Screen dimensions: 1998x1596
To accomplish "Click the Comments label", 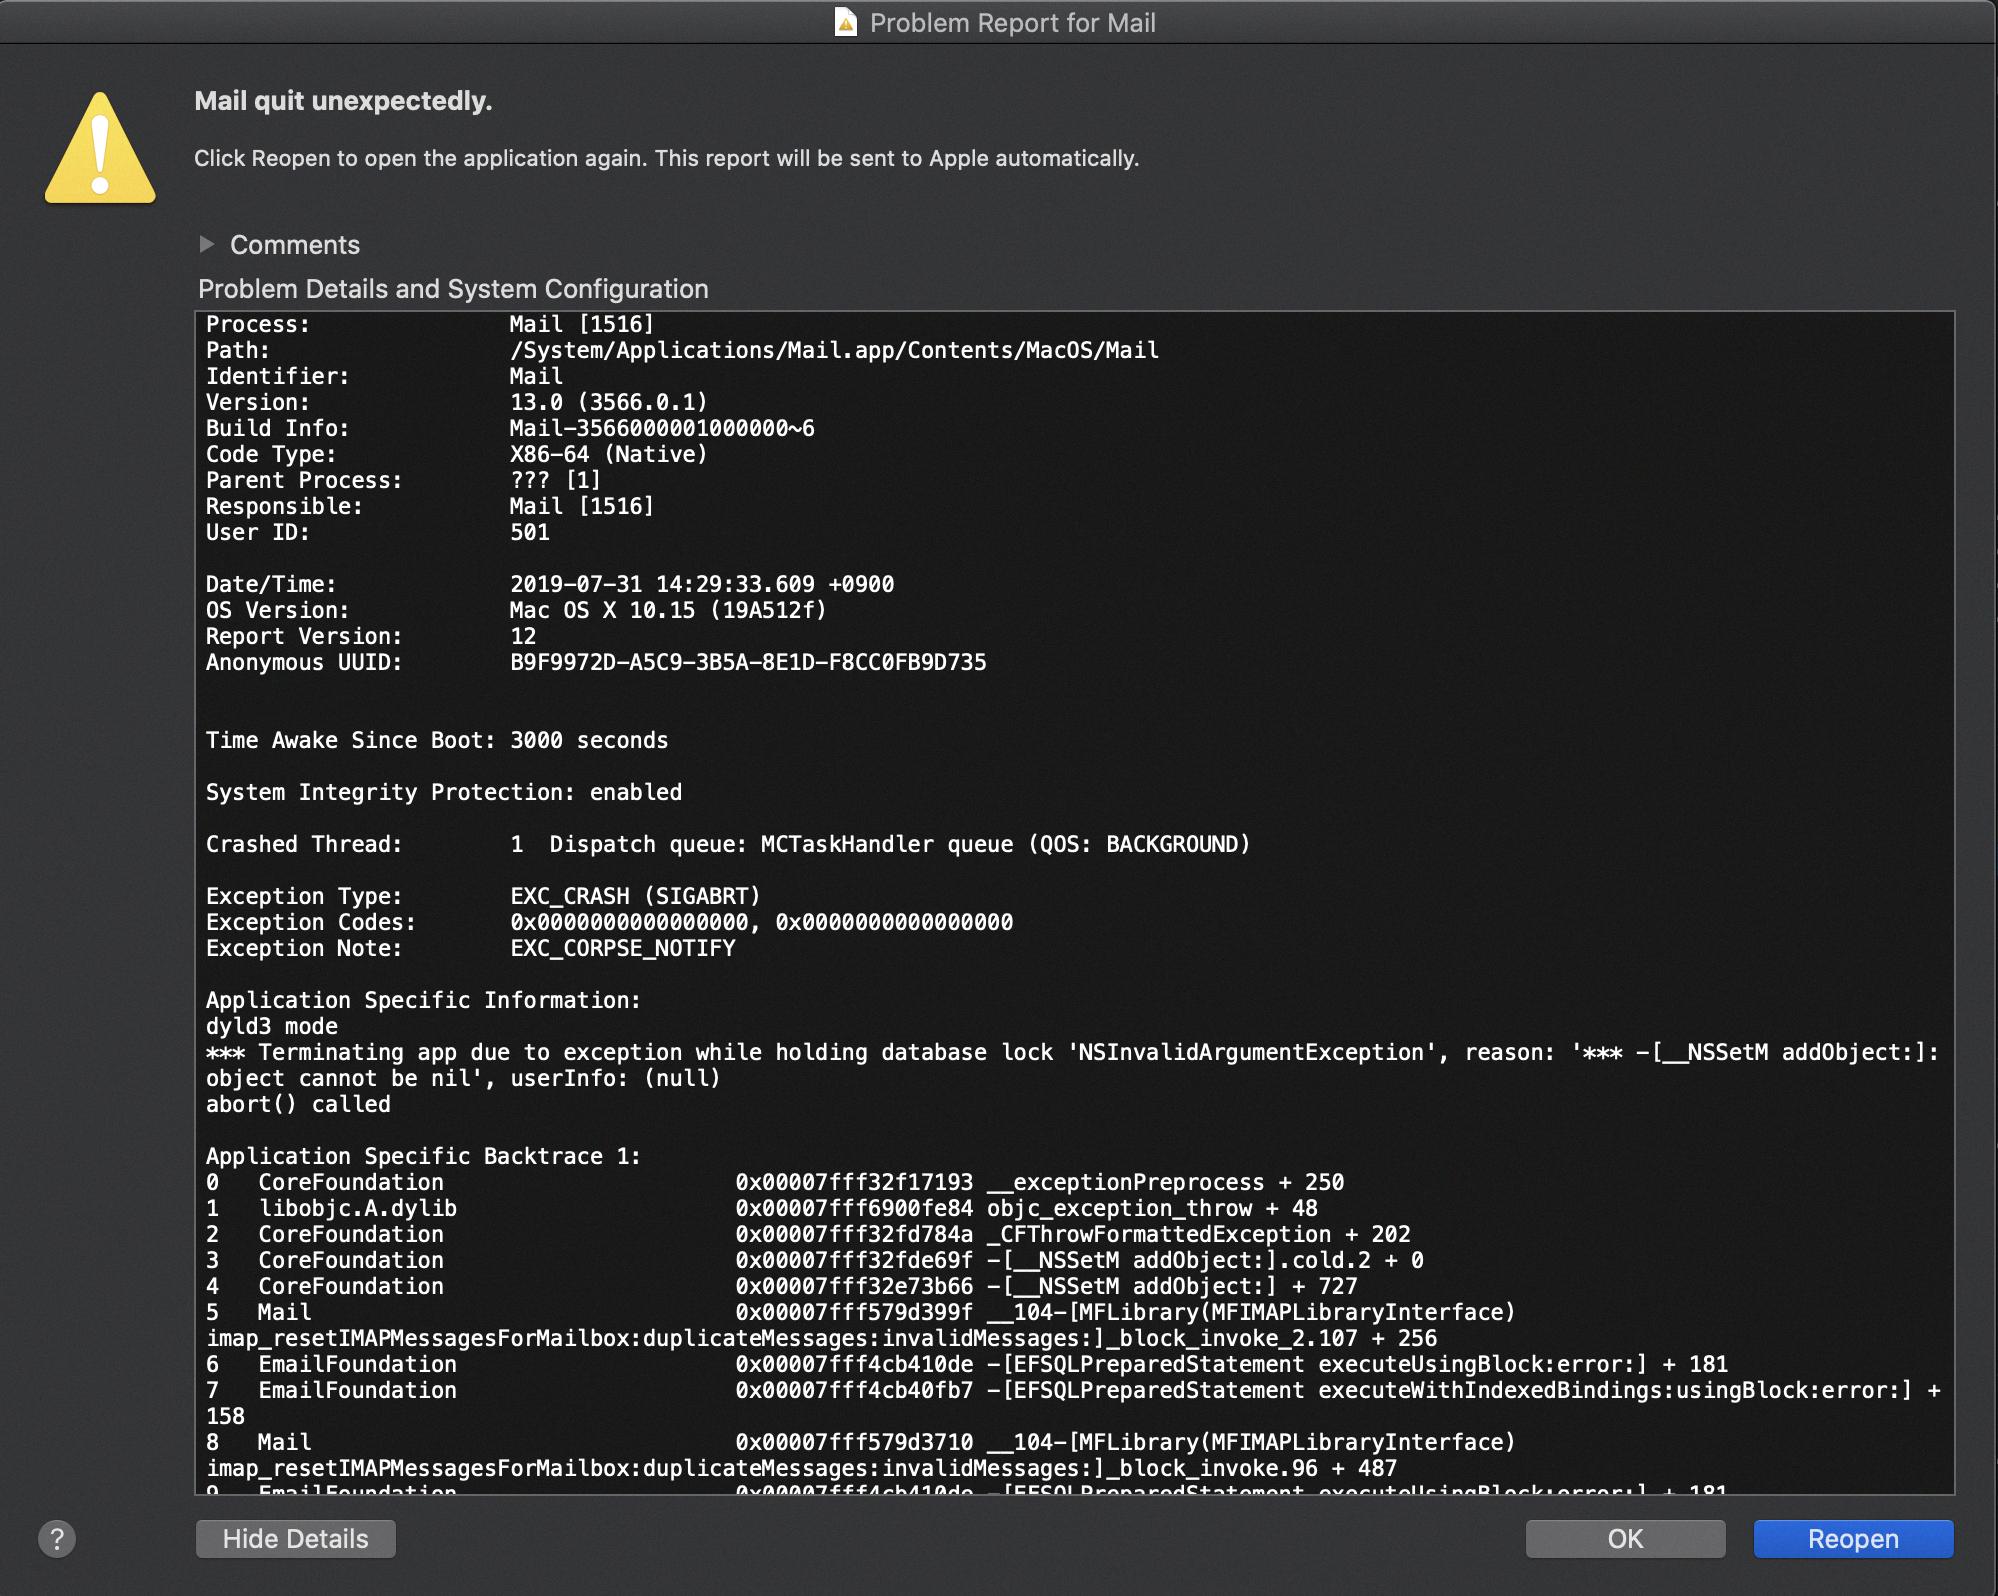I will [294, 245].
